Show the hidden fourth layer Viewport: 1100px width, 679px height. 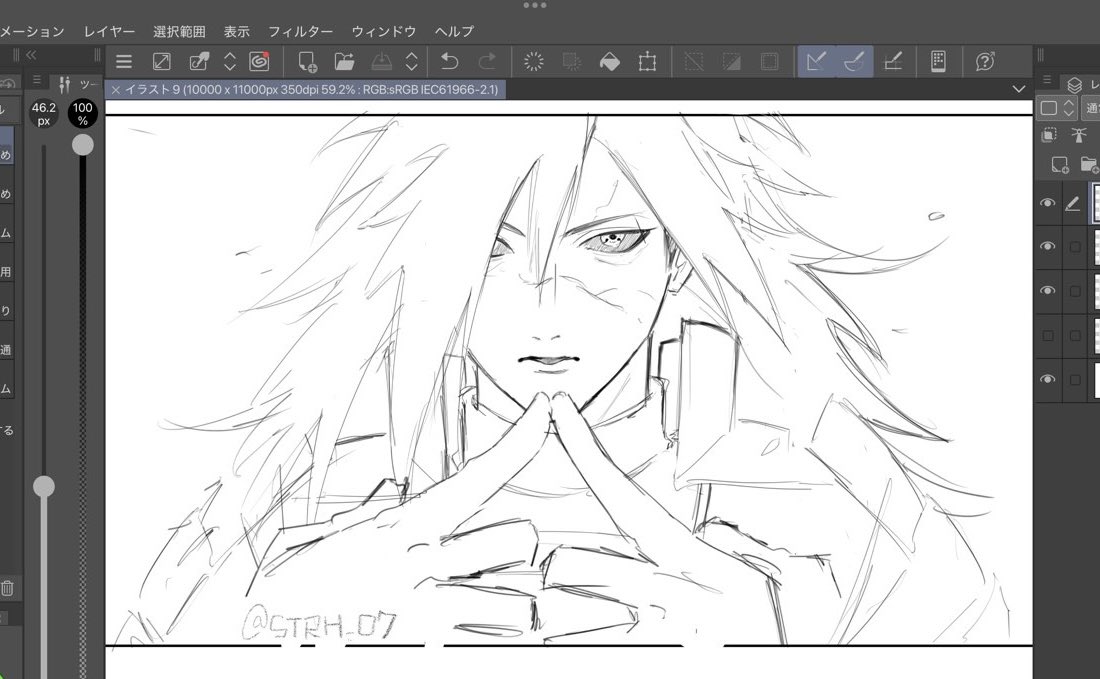coord(1048,336)
